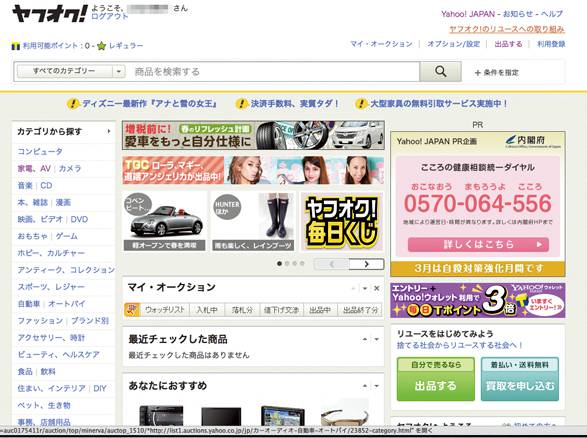Collapse 最近チェックした商品 with up arrow

tap(365, 339)
